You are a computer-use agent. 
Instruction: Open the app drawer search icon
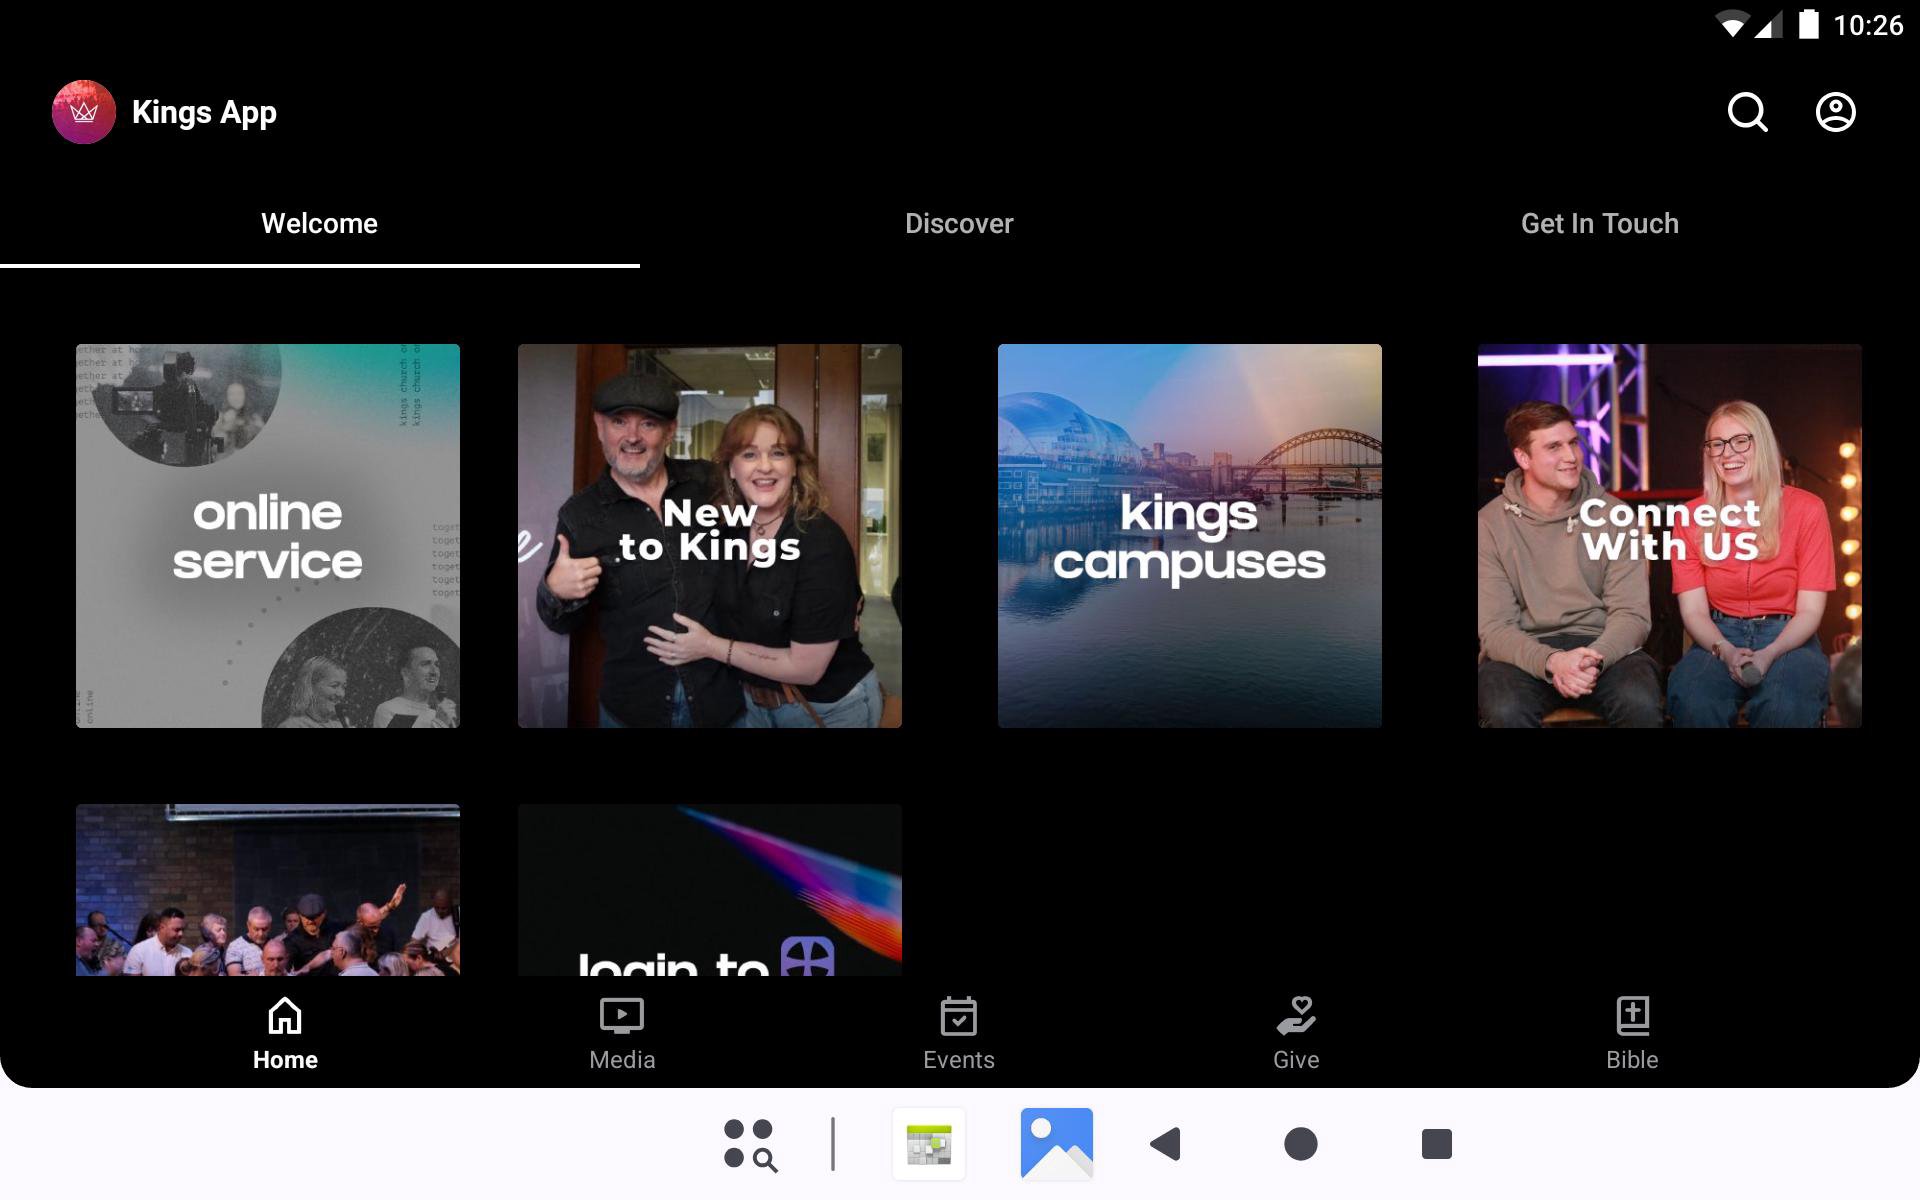[750, 1144]
